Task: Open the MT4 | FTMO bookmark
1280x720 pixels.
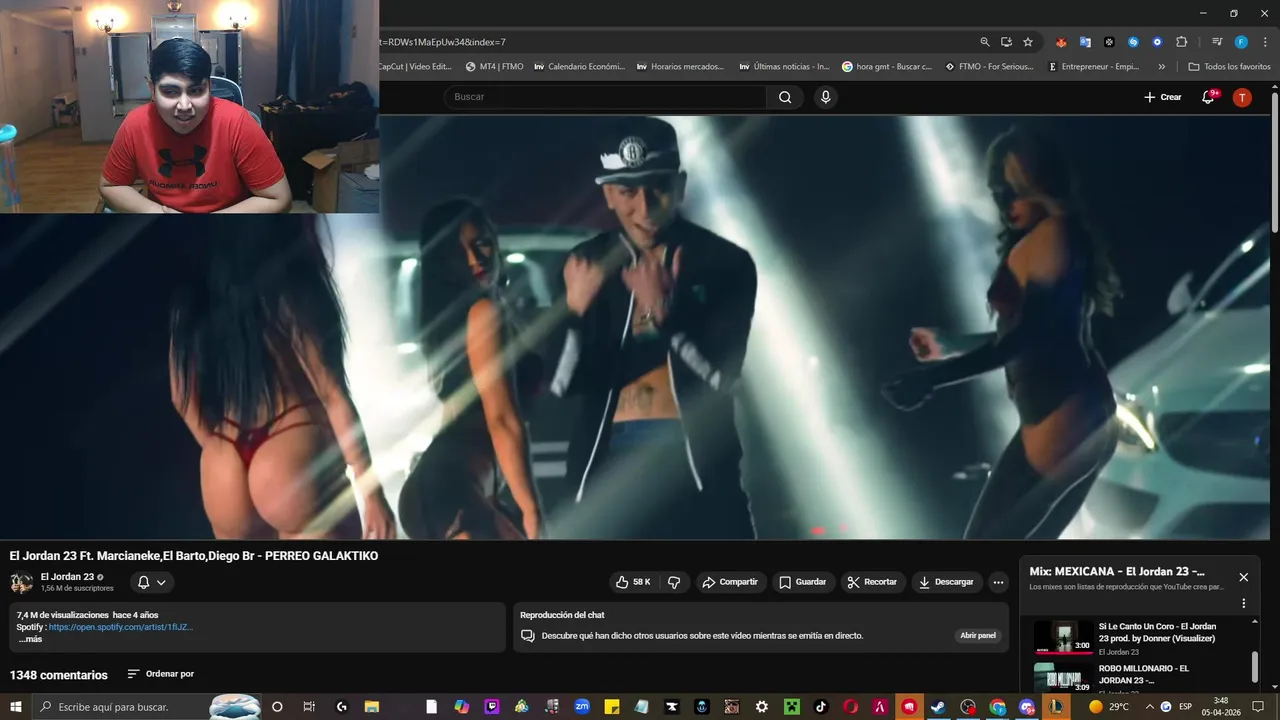Action: pos(495,67)
